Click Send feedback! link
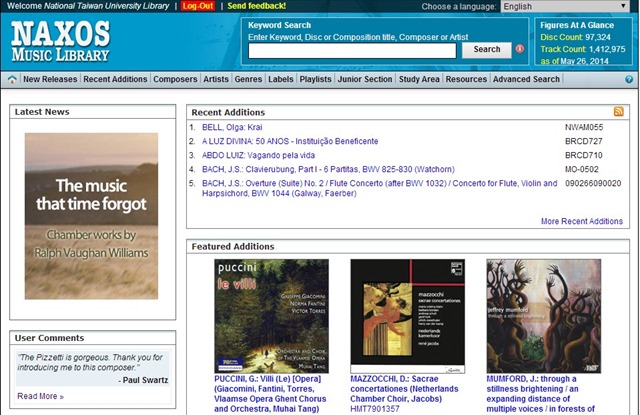 pyautogui.click(x=257, y=6)
